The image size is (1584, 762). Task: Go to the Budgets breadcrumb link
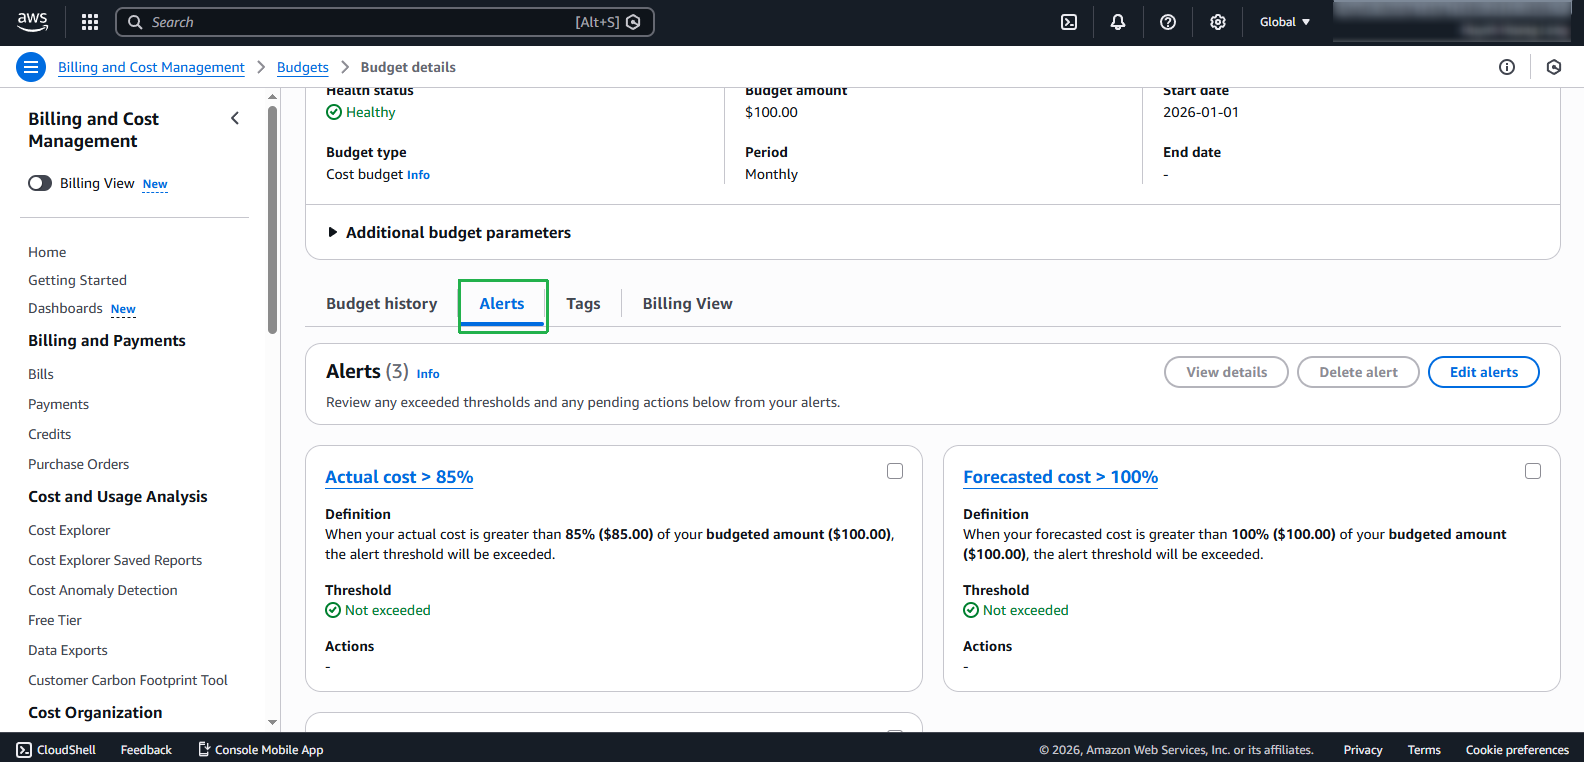click(x=303, y=67)
